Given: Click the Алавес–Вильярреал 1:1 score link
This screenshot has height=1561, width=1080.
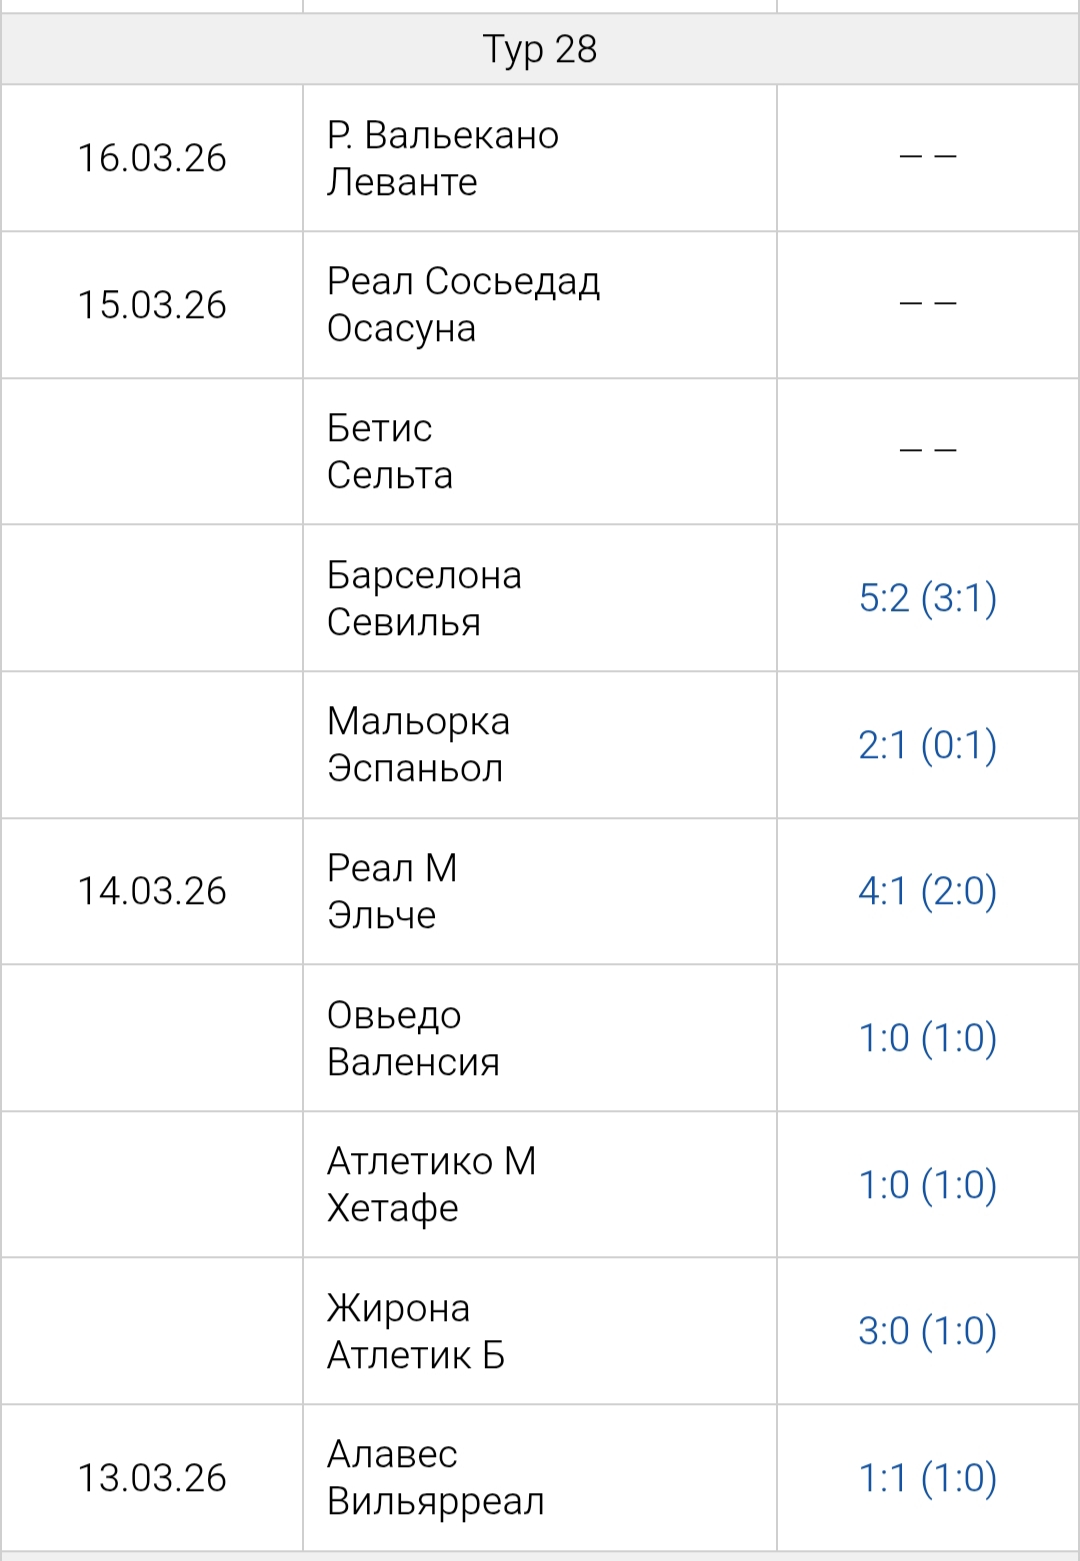Looking at the screenshot, I should pos(927,1478).
